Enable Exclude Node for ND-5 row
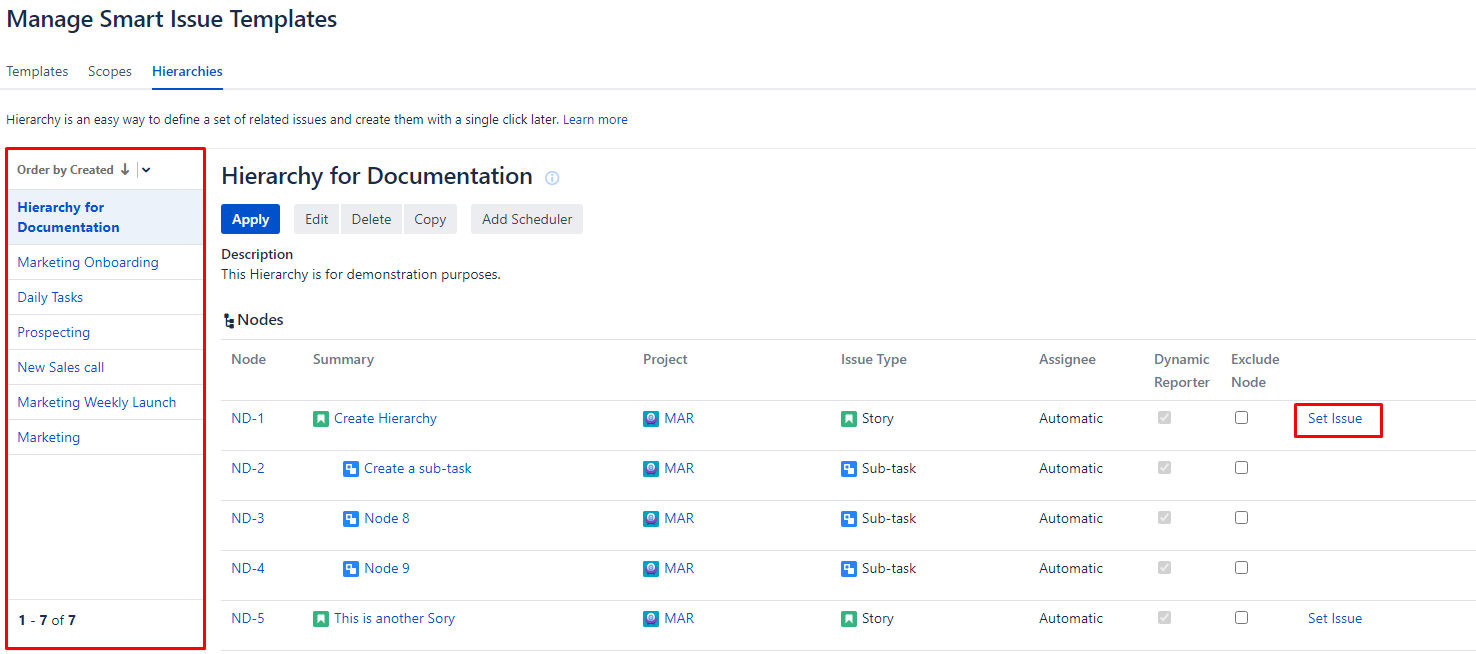This screenshot has height=654, width=1476. [x=1241, y=618]
